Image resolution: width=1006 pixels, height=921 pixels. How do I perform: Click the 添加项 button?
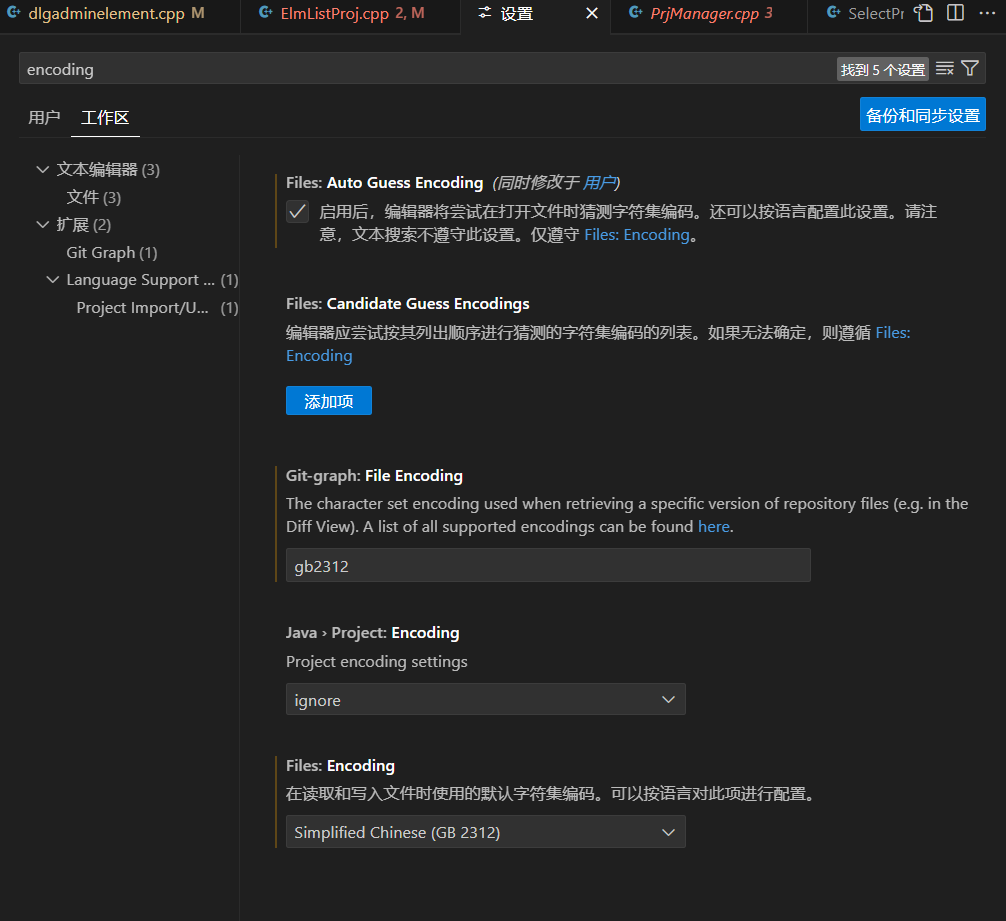pyautogui.click(x=328, y=400)
